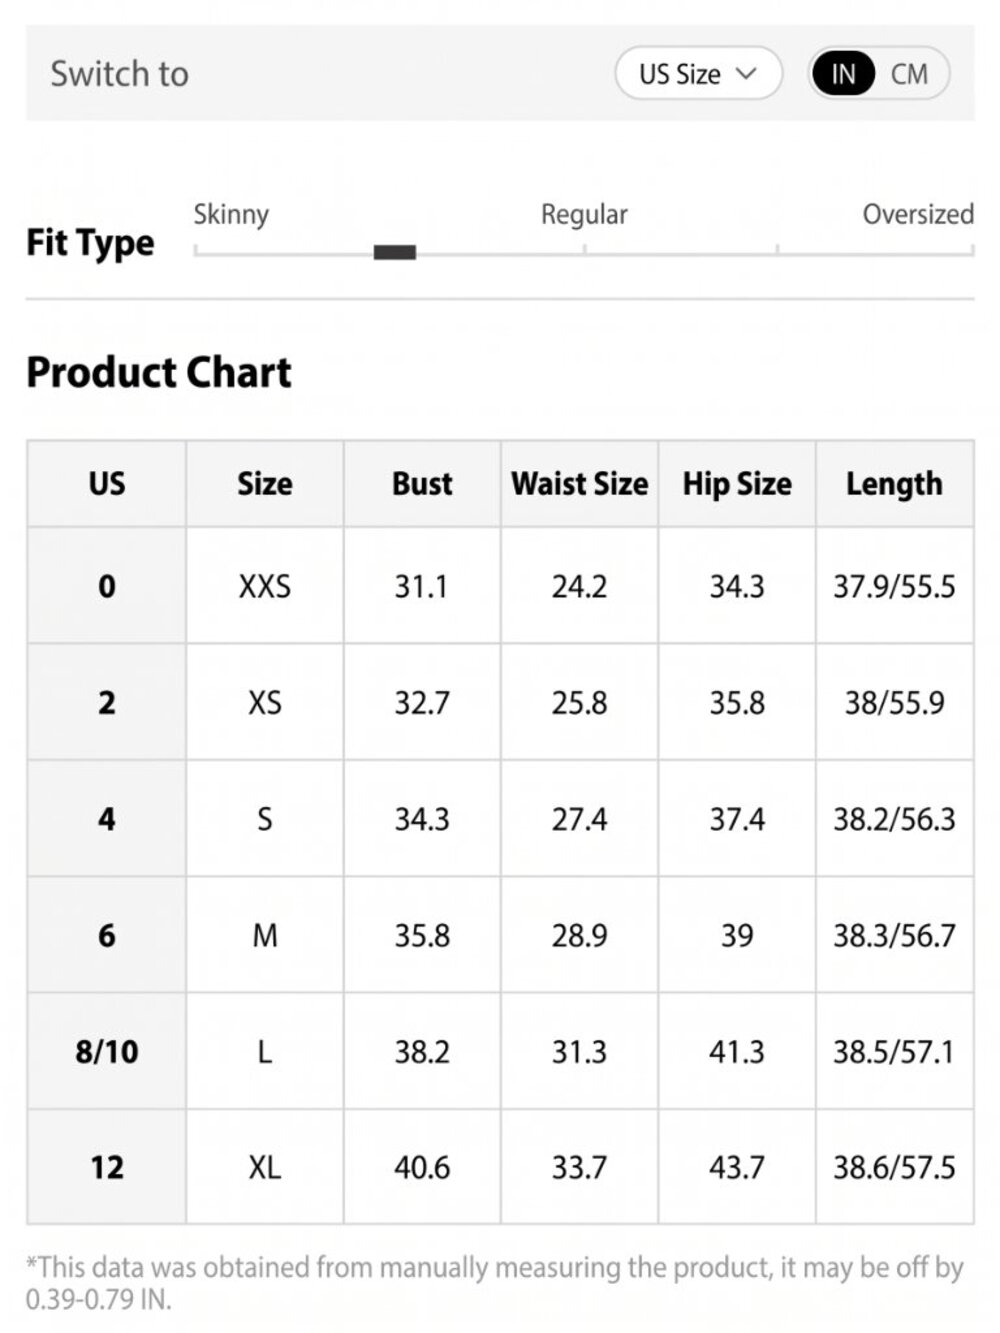Click the XL size cell
This screenshot has width=1000, height=1333.
(265, 1167)
